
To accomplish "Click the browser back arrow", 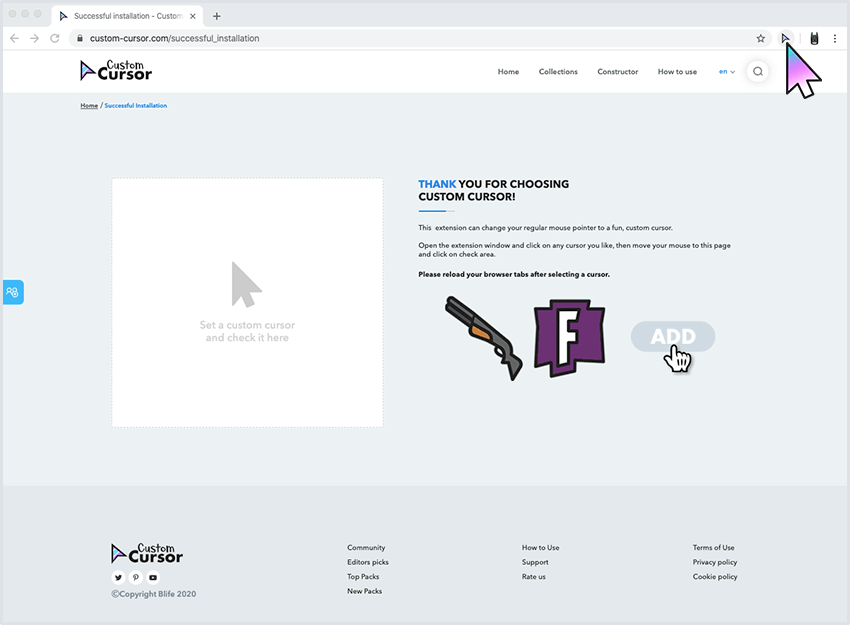I will (15, 38).
